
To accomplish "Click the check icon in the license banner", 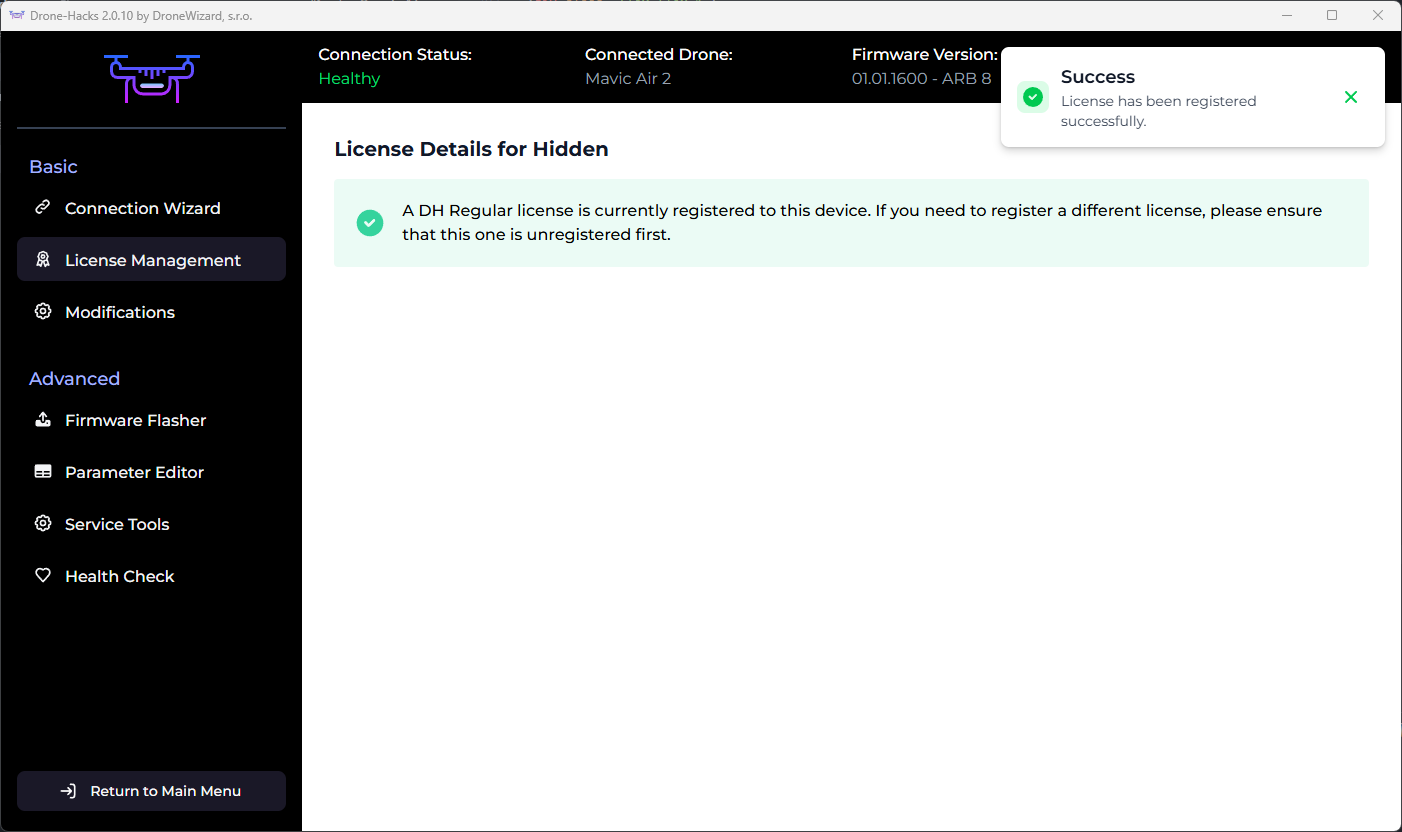I will pyautogui.click(x=370, y=223).
